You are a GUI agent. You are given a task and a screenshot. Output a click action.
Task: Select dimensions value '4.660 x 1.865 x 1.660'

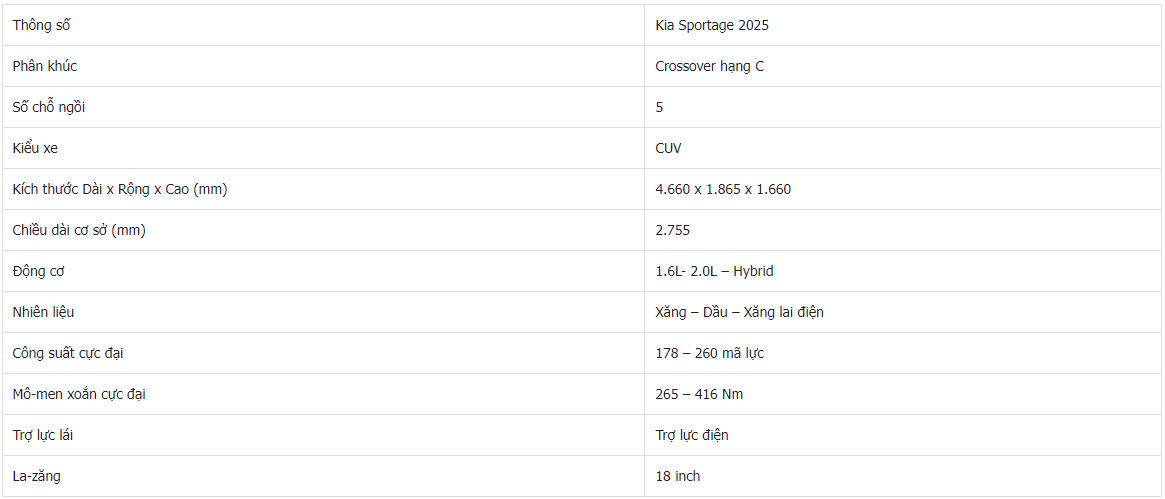coord(723,189)
